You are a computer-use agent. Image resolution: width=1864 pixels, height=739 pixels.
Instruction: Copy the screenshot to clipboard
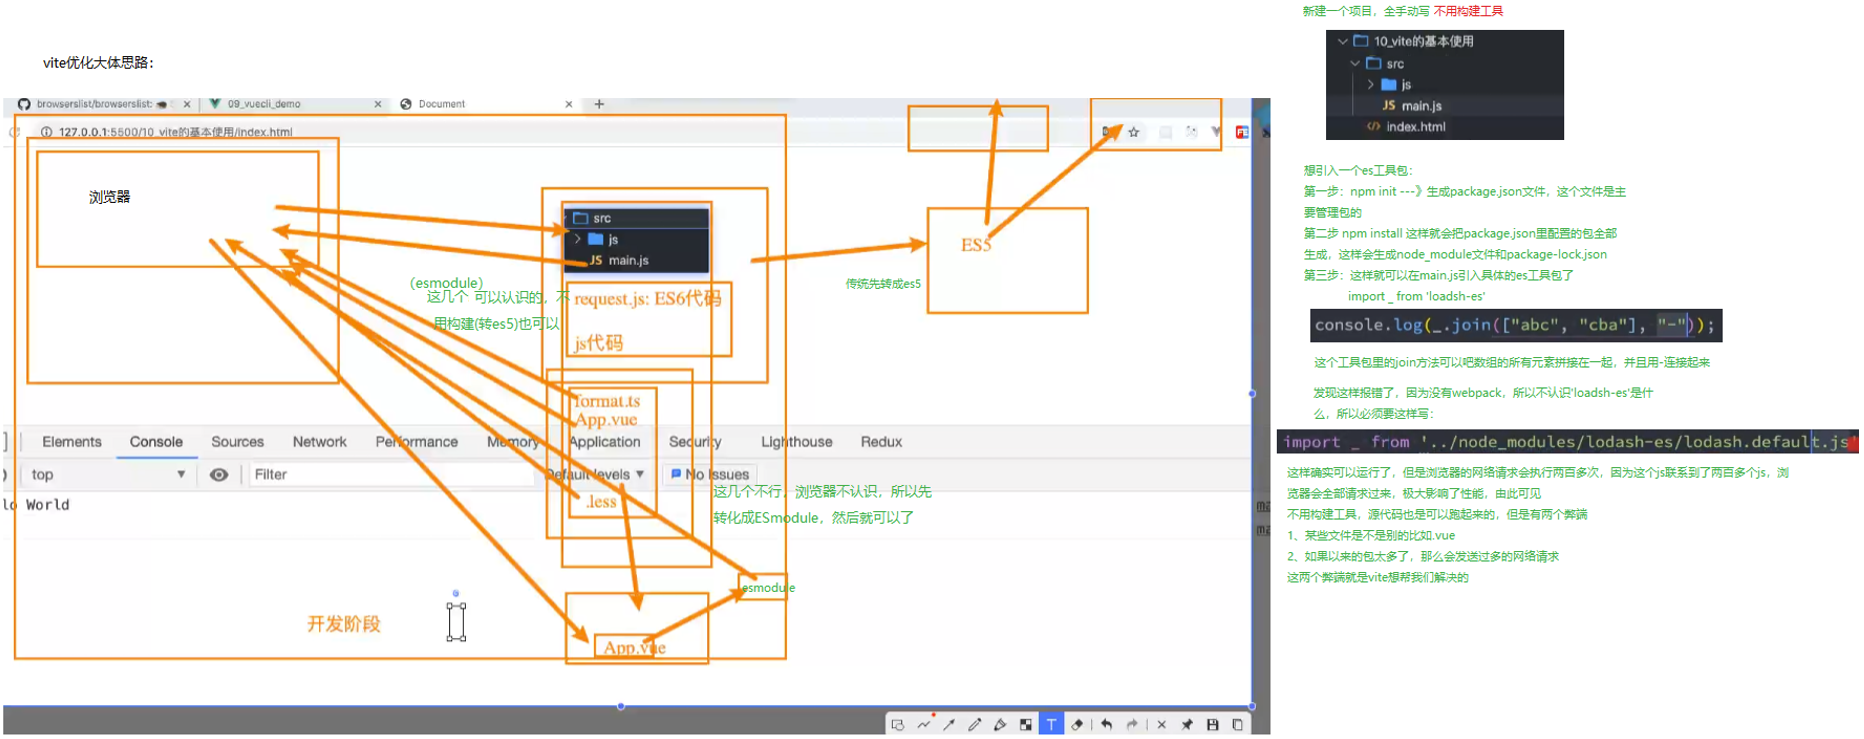[1237, 725]
